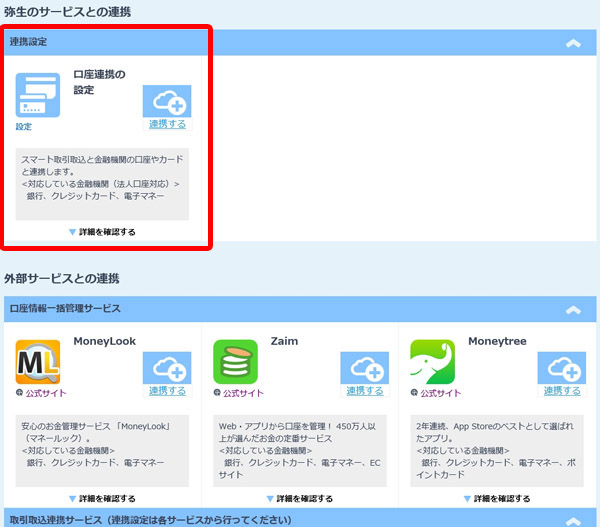Click the 連携設定 header label
This screenshot has height=527, width=600.
click(28, 42)
